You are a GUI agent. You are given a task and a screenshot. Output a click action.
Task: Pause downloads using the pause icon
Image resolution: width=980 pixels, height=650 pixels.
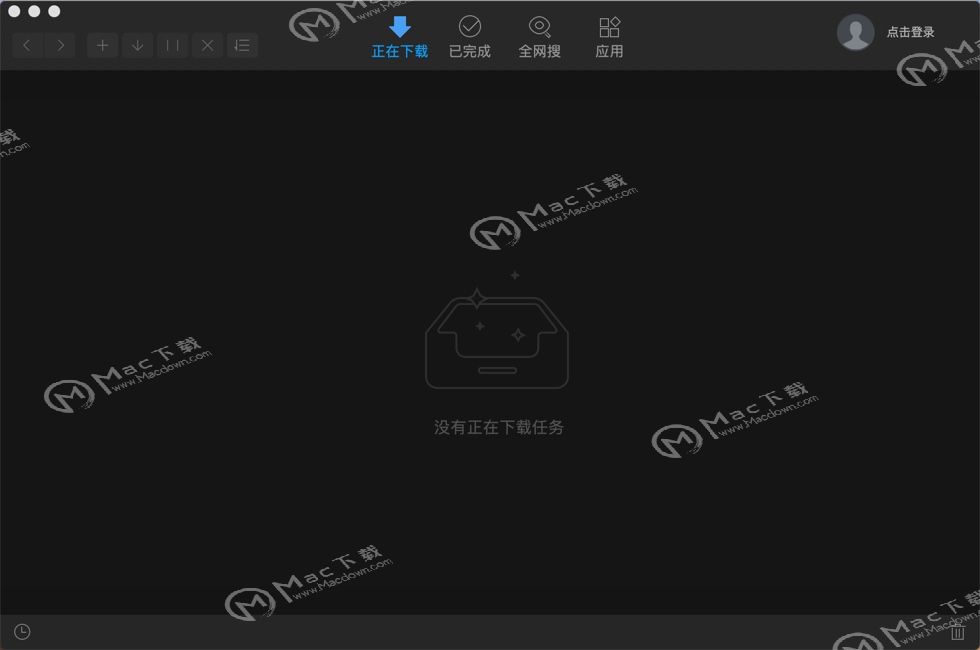click(172, 45)
